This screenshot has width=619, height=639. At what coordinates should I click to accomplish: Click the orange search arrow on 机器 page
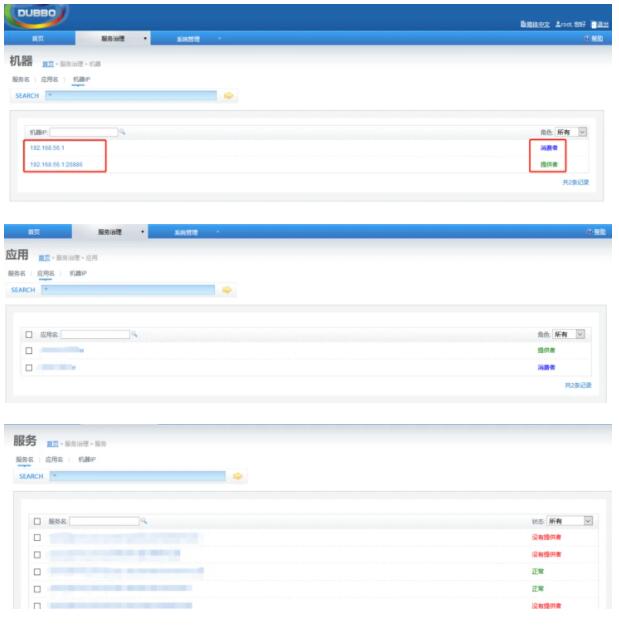point(229,96)
